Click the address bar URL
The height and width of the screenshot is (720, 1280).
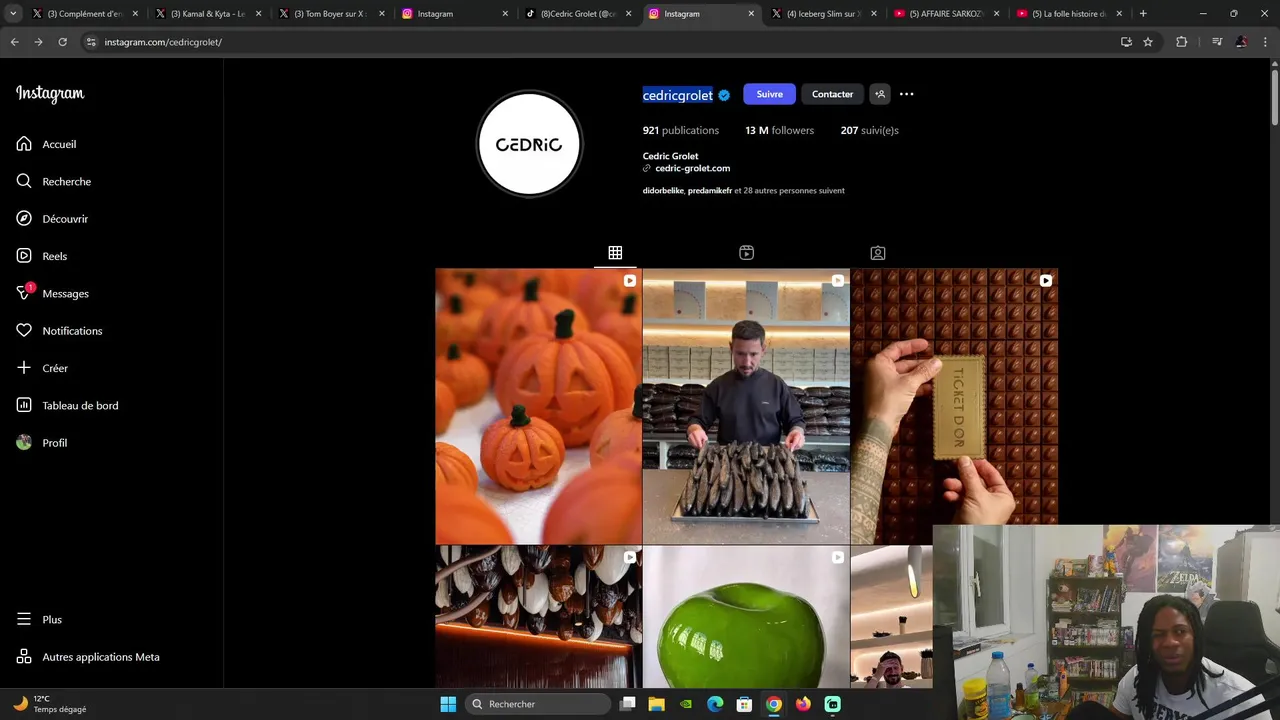point(163,42)
